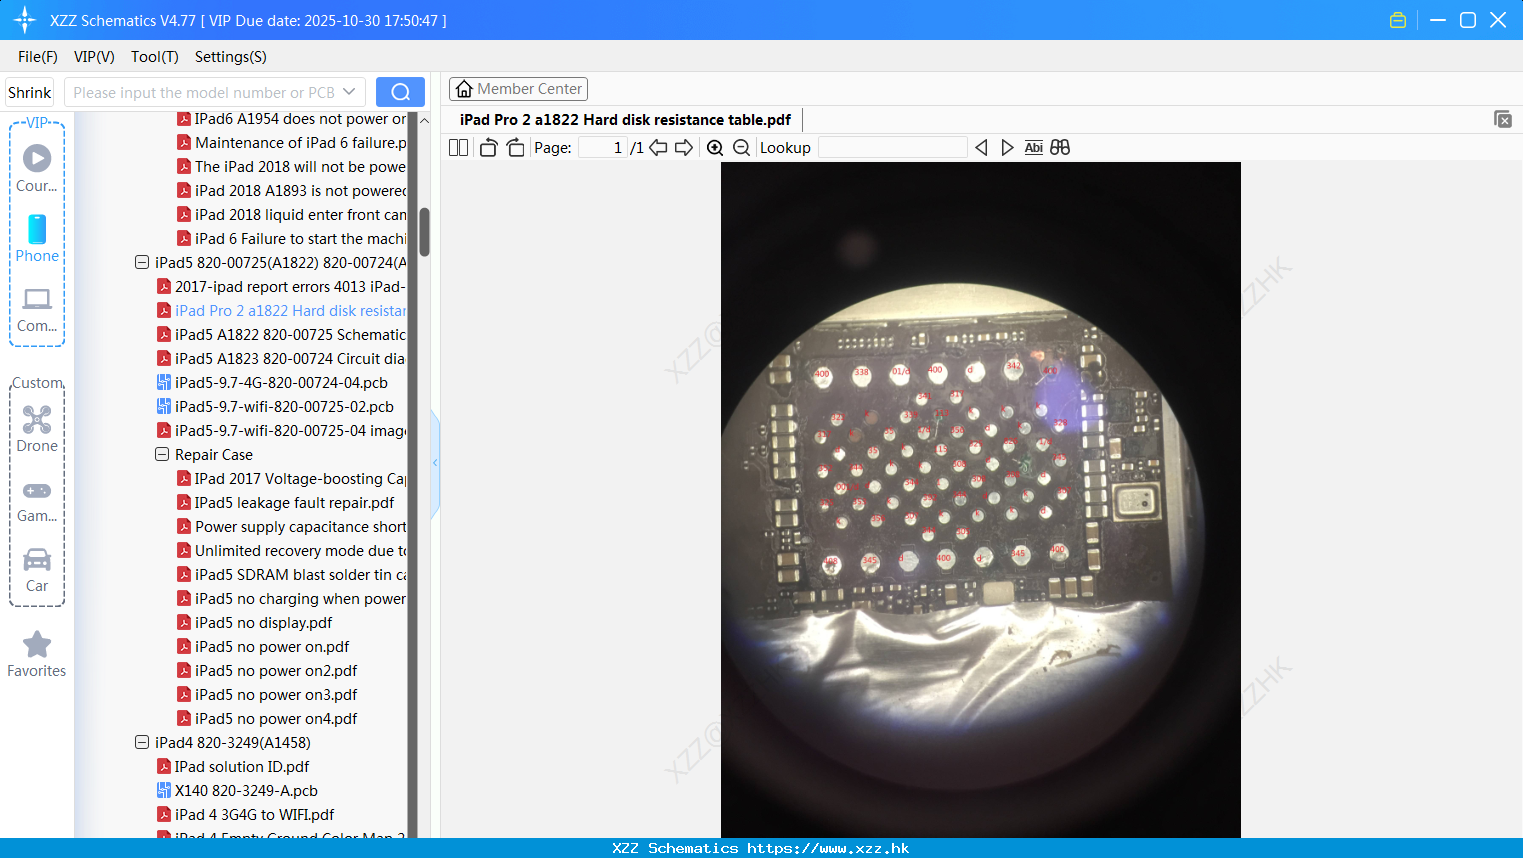Open the File menu
Screen dimensions: 1523x858
coord(38,57)
